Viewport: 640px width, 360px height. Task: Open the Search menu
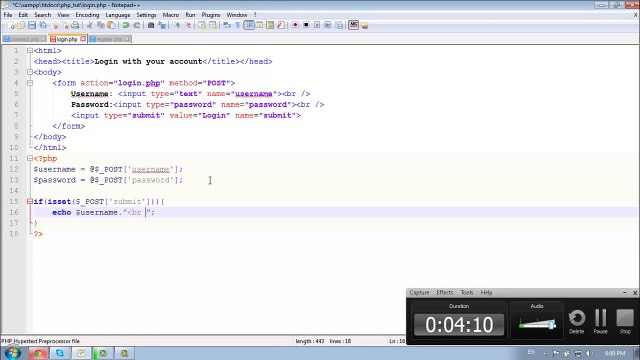[x=42, y=15]
